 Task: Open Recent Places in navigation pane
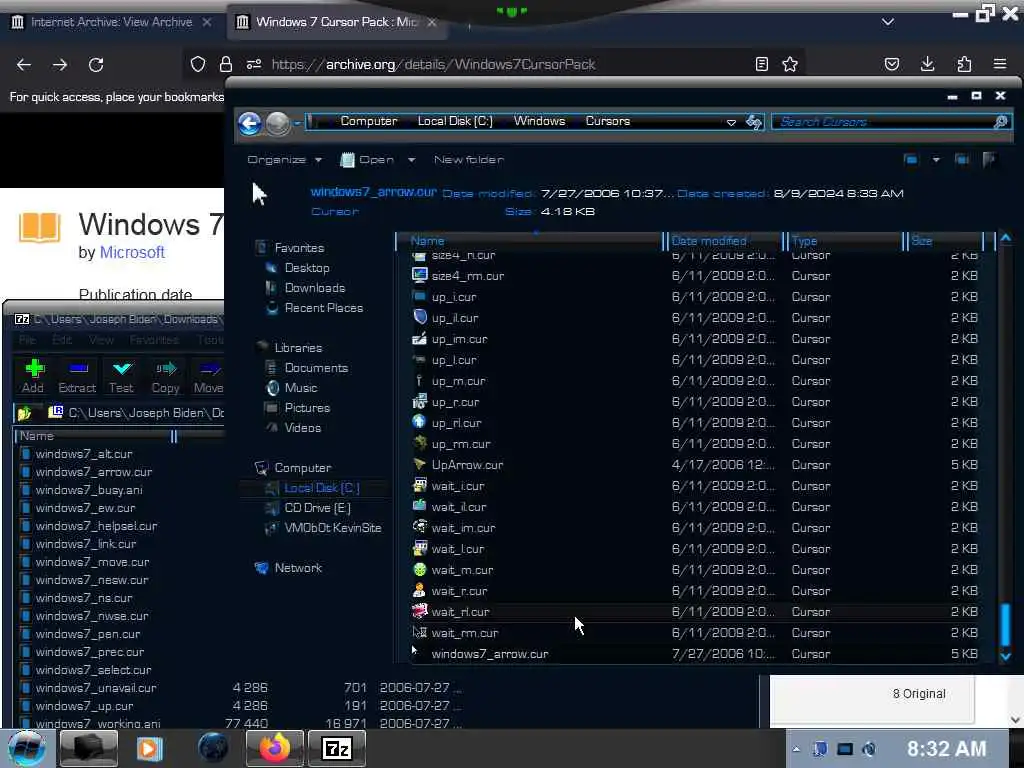click(324, 308)
